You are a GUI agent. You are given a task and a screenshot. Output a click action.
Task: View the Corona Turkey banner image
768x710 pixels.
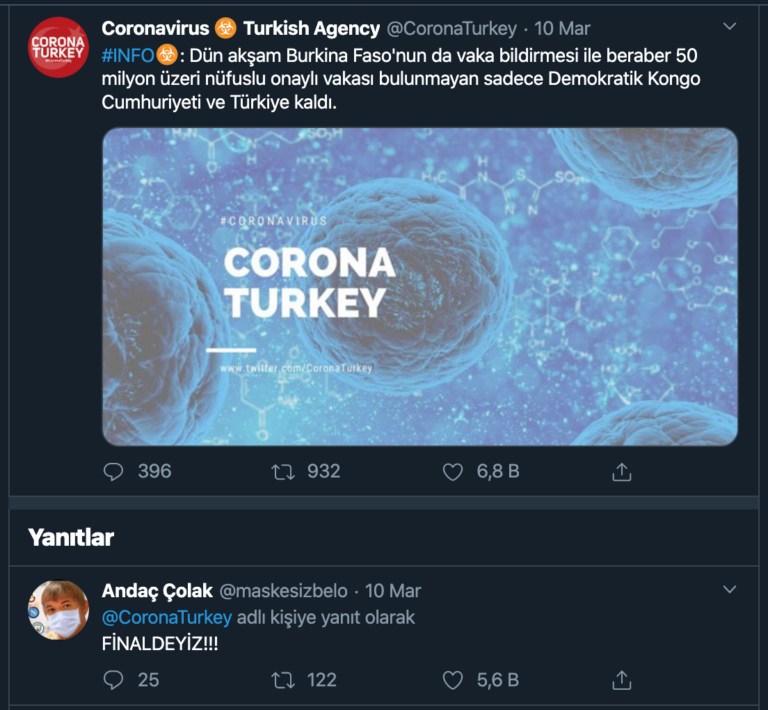(x=420, y=286)
